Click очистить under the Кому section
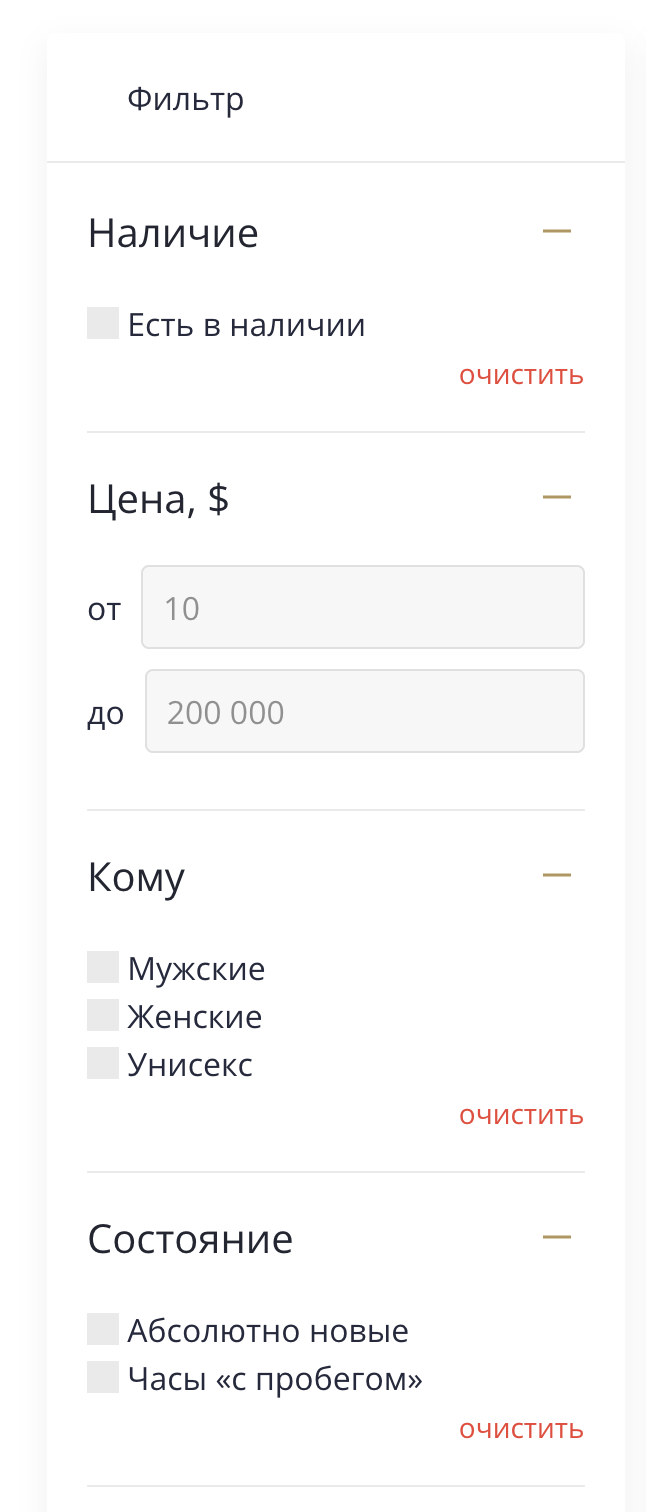Image resolution: width=646 pixels, height=1512 pixels. pos(521,1115)
